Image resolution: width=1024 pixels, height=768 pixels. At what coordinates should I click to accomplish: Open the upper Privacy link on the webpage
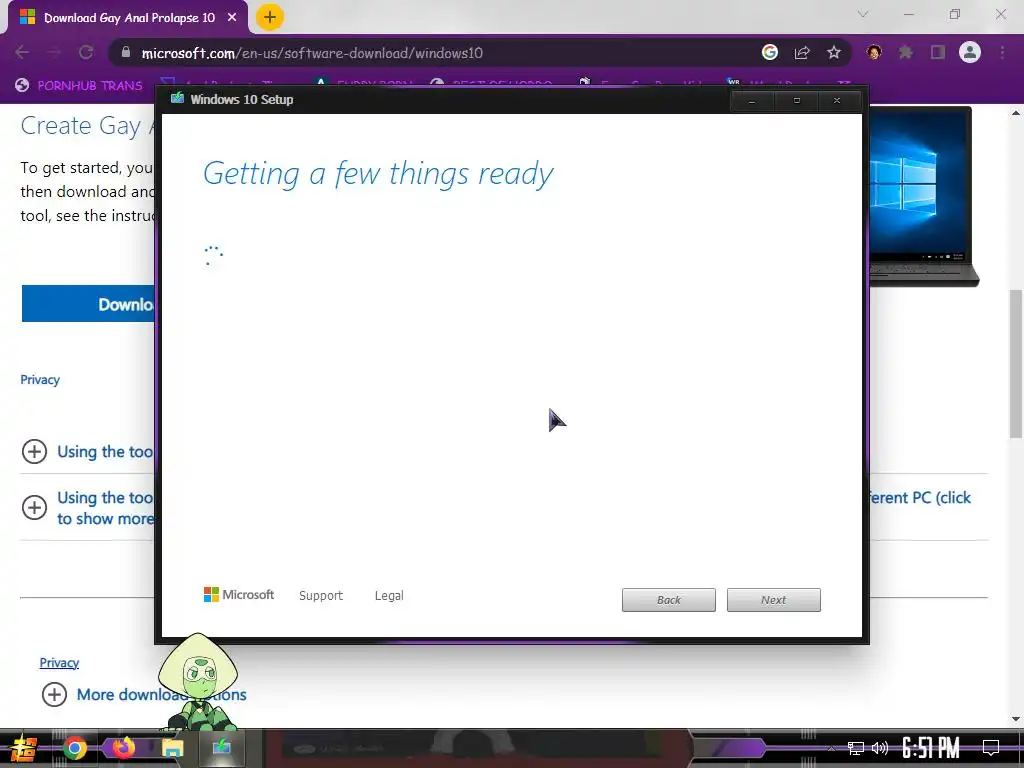tap(40, 379)
